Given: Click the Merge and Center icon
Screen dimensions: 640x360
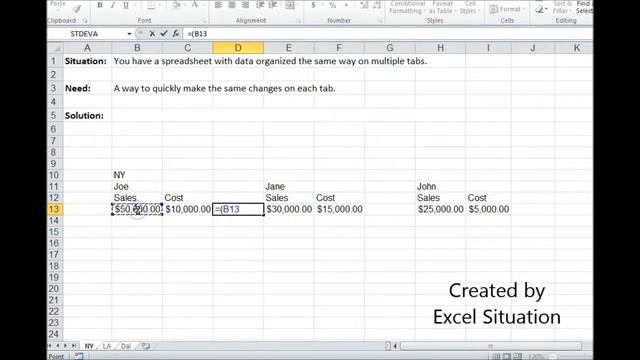Looking at the screenshot, I should tap(290, 5).
